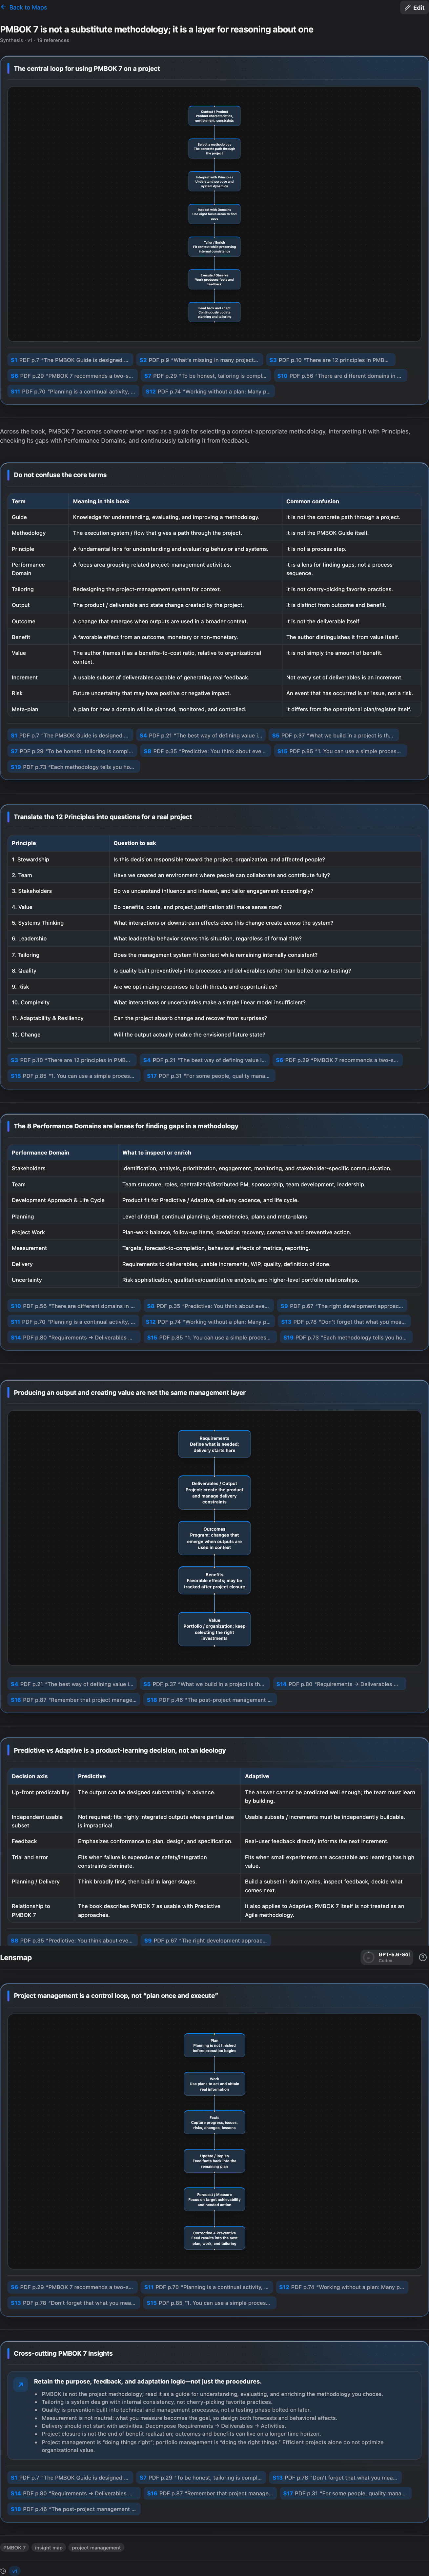The height and width of the screenshot is (2576, 429).
Task: Click the Question to ask column header
Action: click(x=135, y=843)
